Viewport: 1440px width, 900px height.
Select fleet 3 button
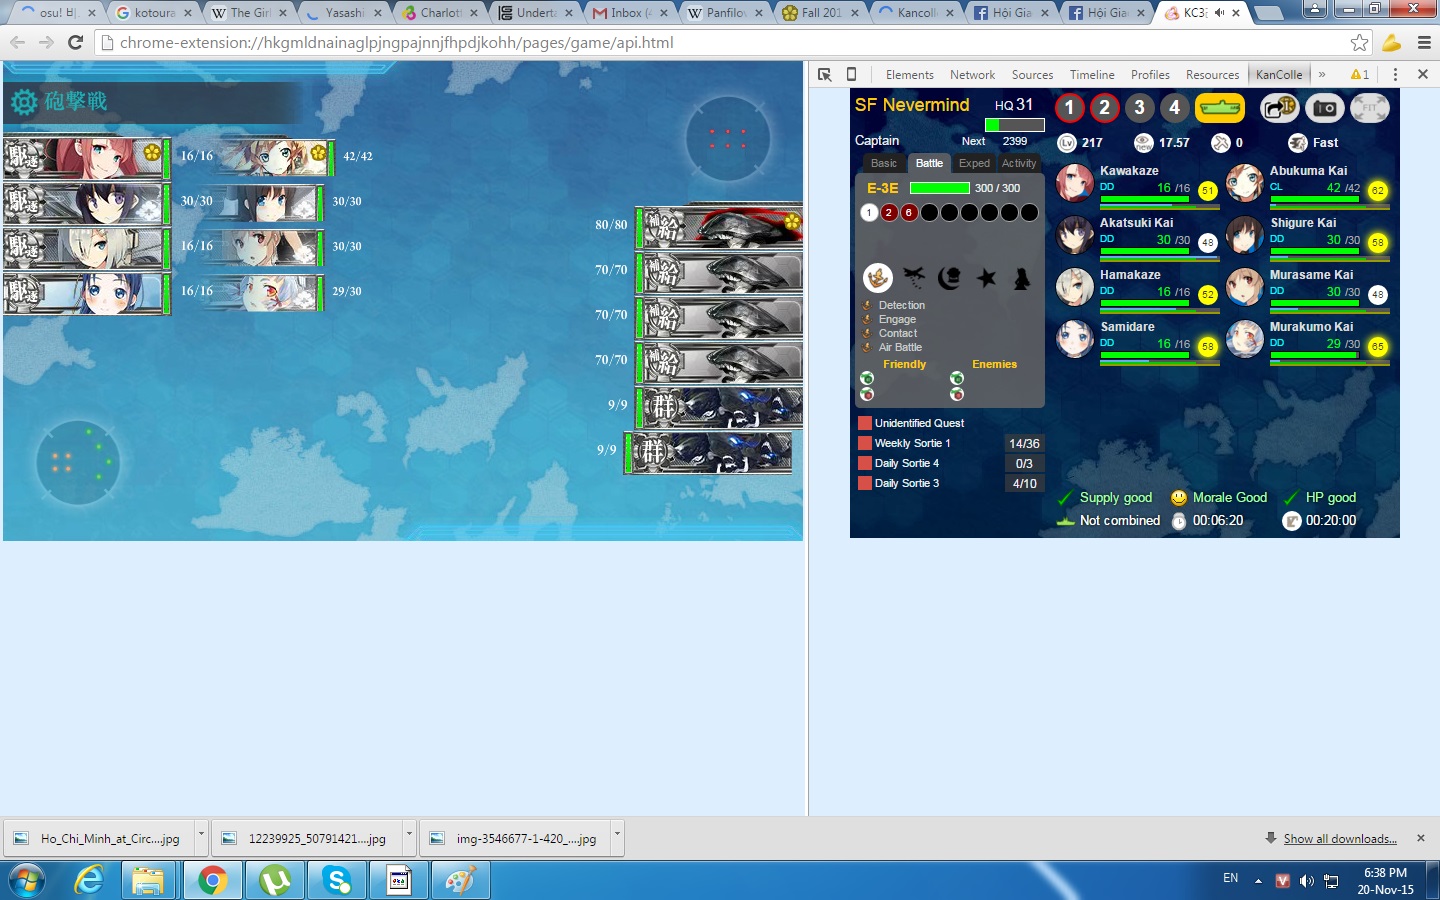(x=1139, y=108)
